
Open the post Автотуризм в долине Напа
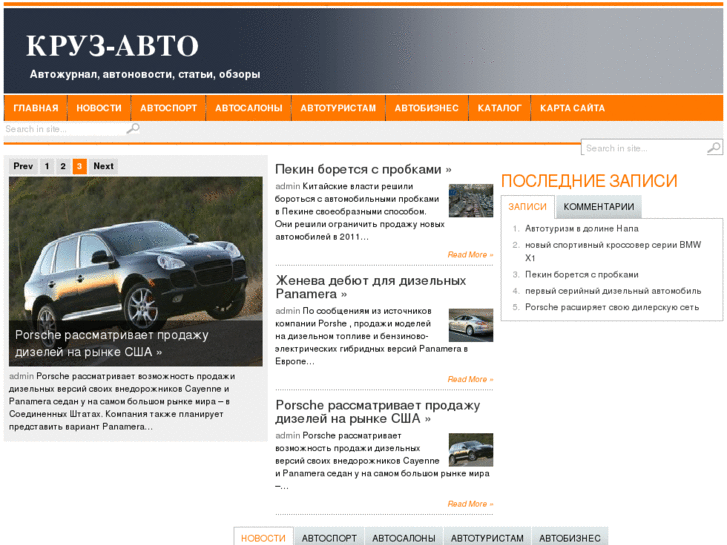click(581, 229)
